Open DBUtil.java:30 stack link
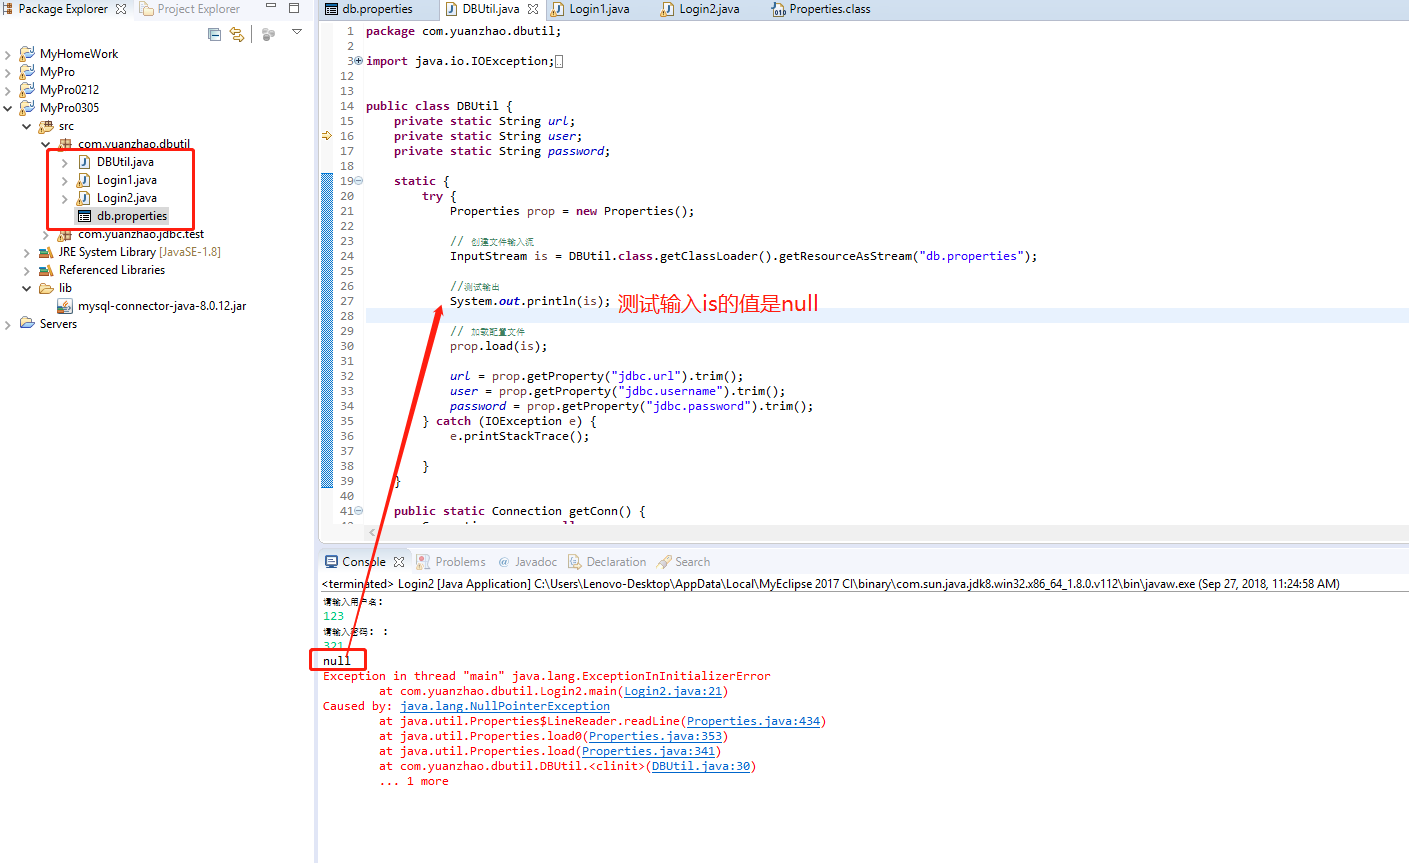The image size is (1409, 863). tap(701, 766)
